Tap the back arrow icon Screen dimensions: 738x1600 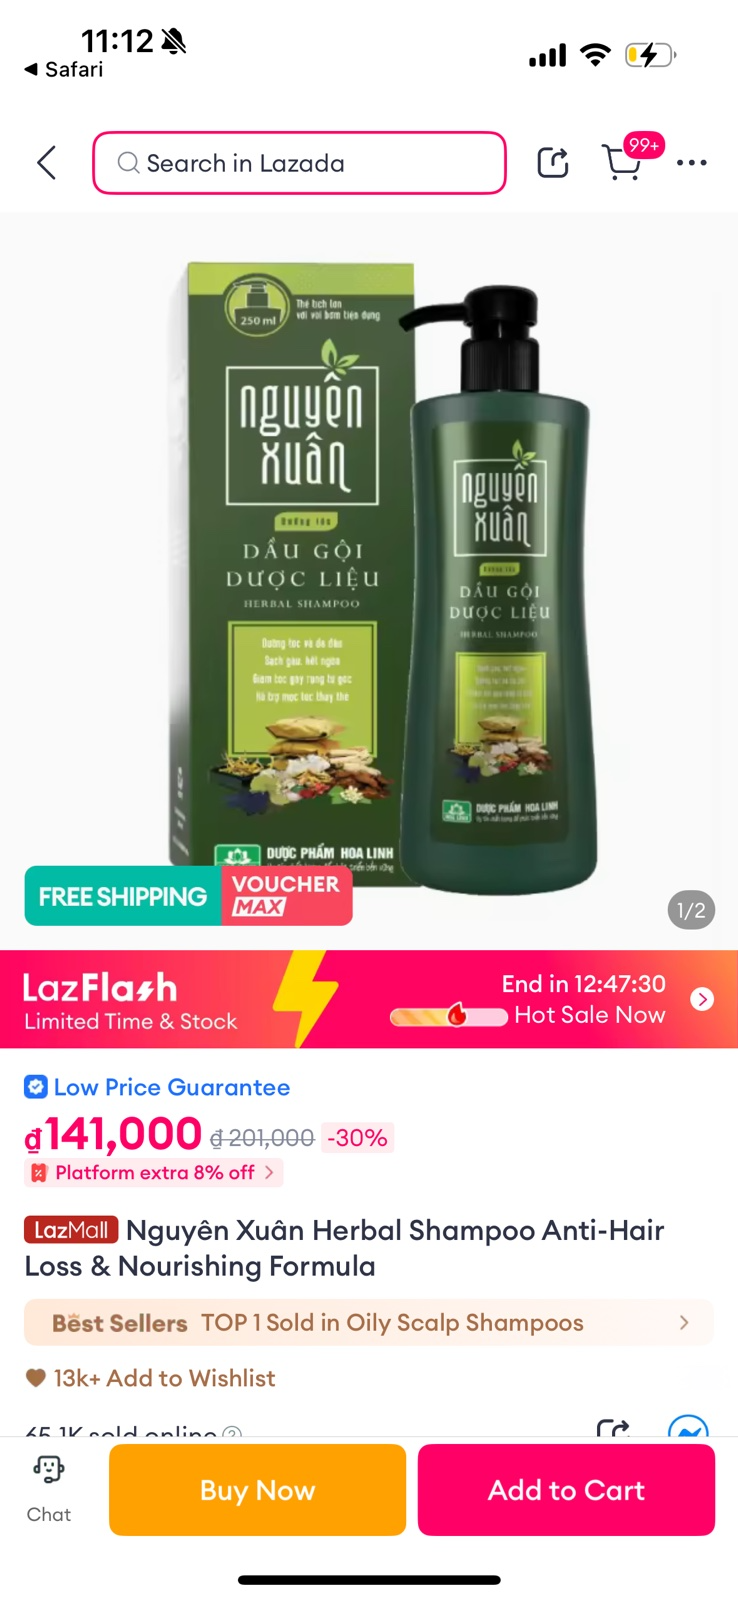tap(46, 163)
